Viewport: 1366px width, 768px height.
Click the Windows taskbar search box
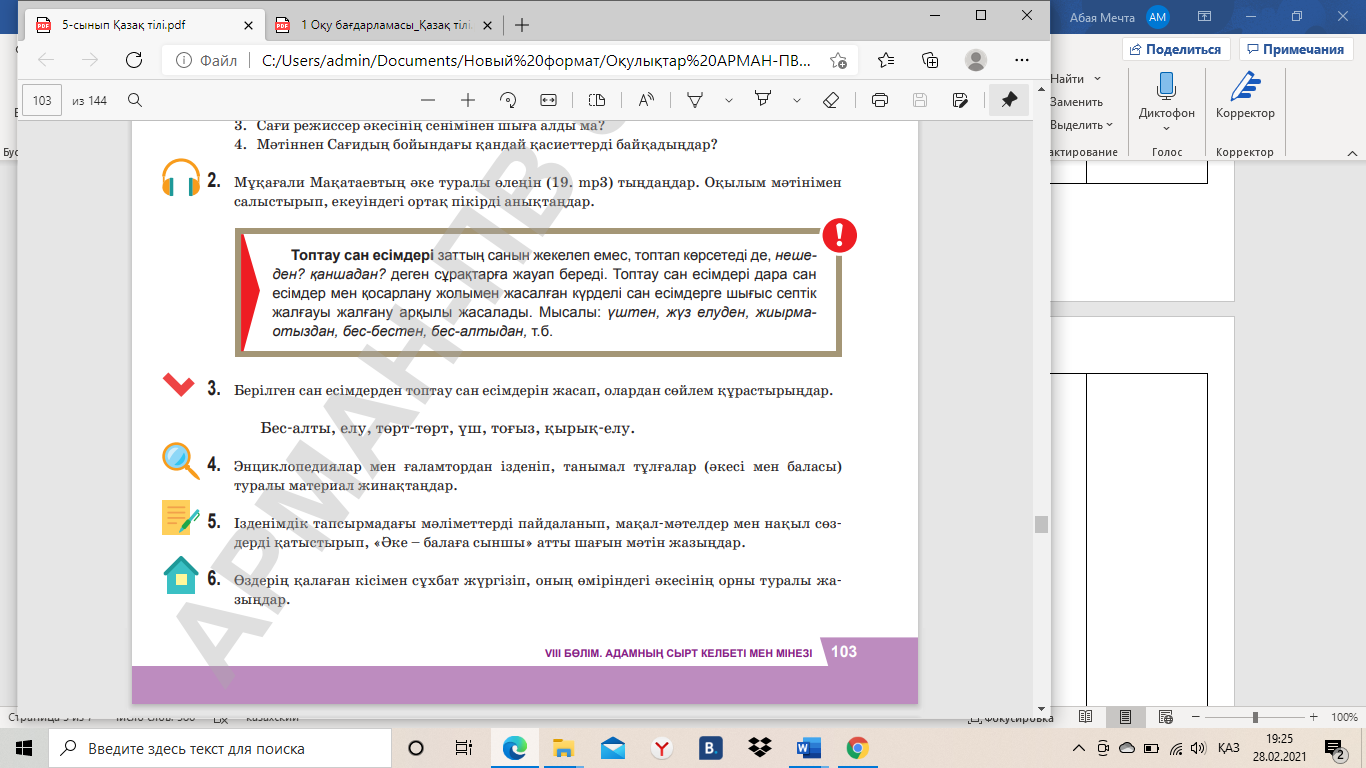pyautogui.click(x=219, y=748)
